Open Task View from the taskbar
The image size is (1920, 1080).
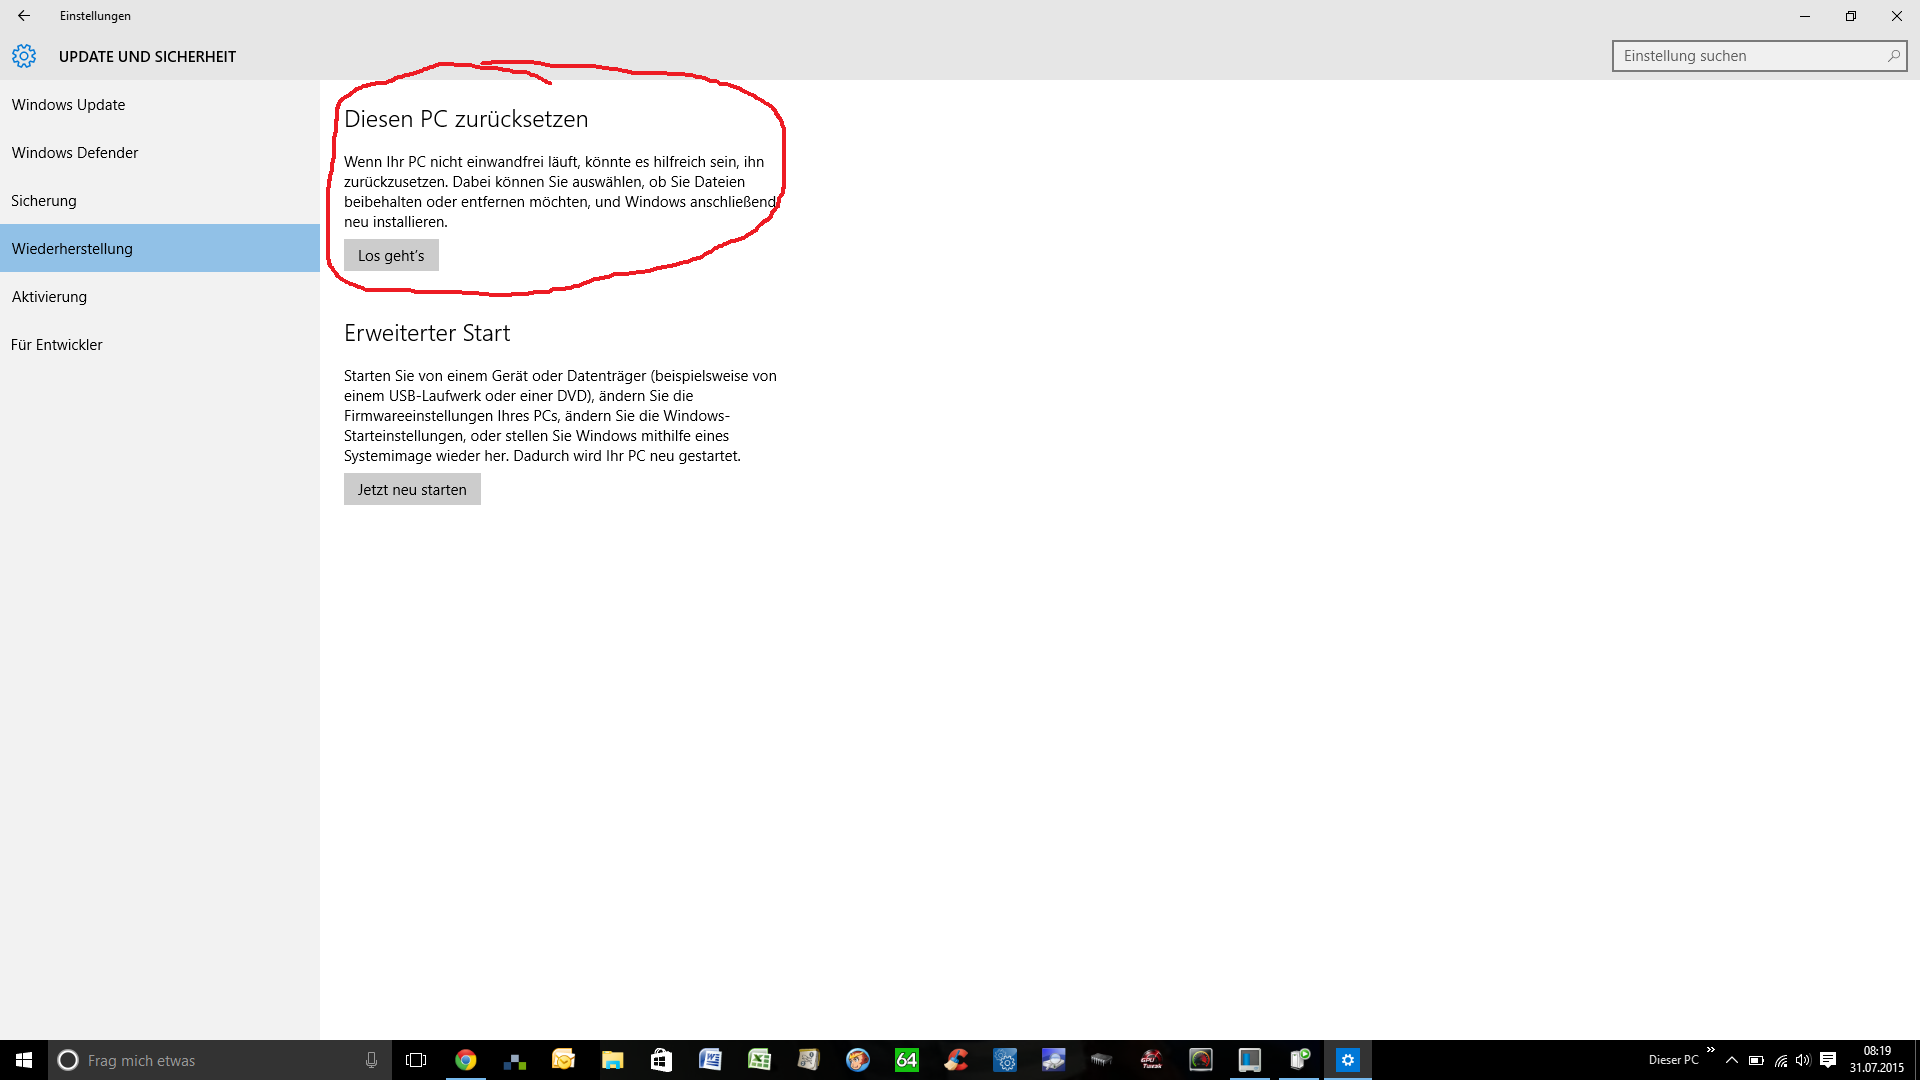(x=416, y=1060)
